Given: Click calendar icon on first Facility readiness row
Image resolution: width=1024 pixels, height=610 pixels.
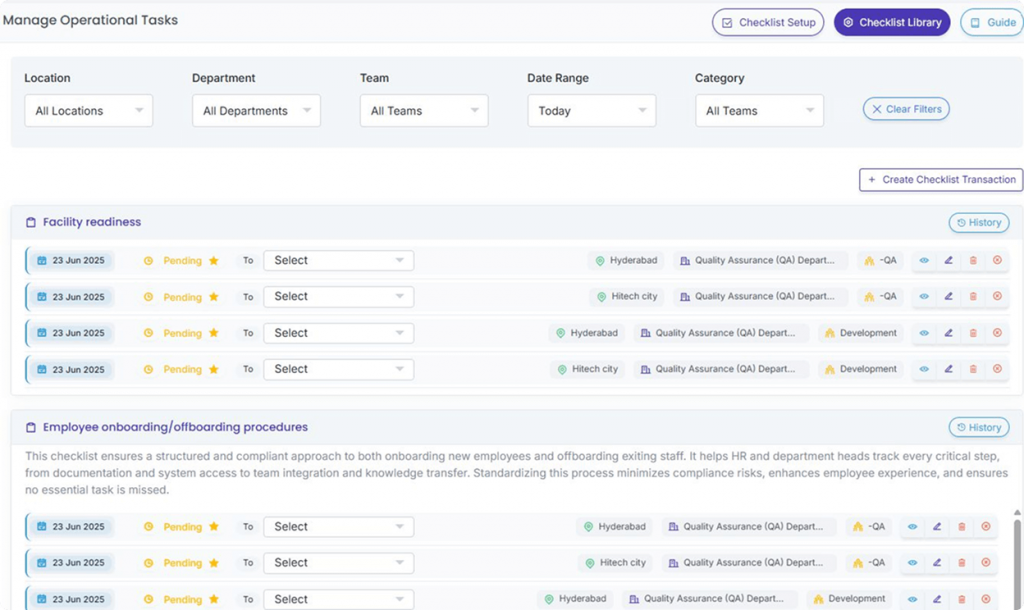Looking at the screenshot, I should 42,260.
